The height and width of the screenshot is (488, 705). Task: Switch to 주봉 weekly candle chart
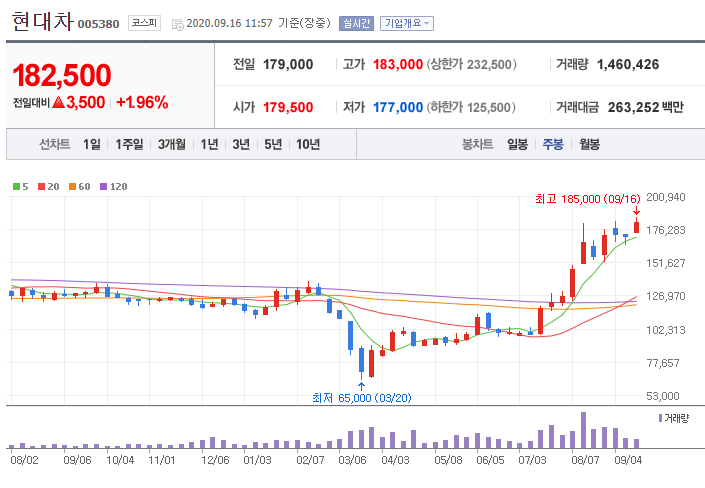(553, 144)
